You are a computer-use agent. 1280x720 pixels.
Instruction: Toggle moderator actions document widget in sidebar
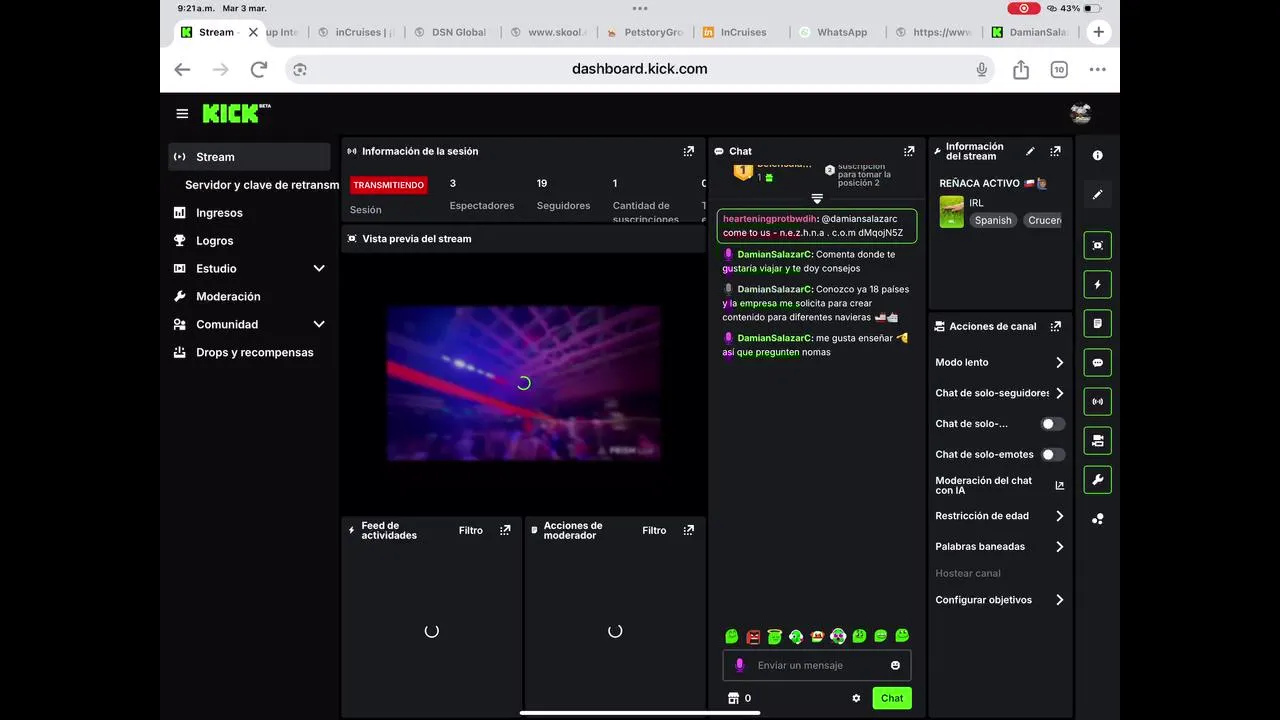1097,323
